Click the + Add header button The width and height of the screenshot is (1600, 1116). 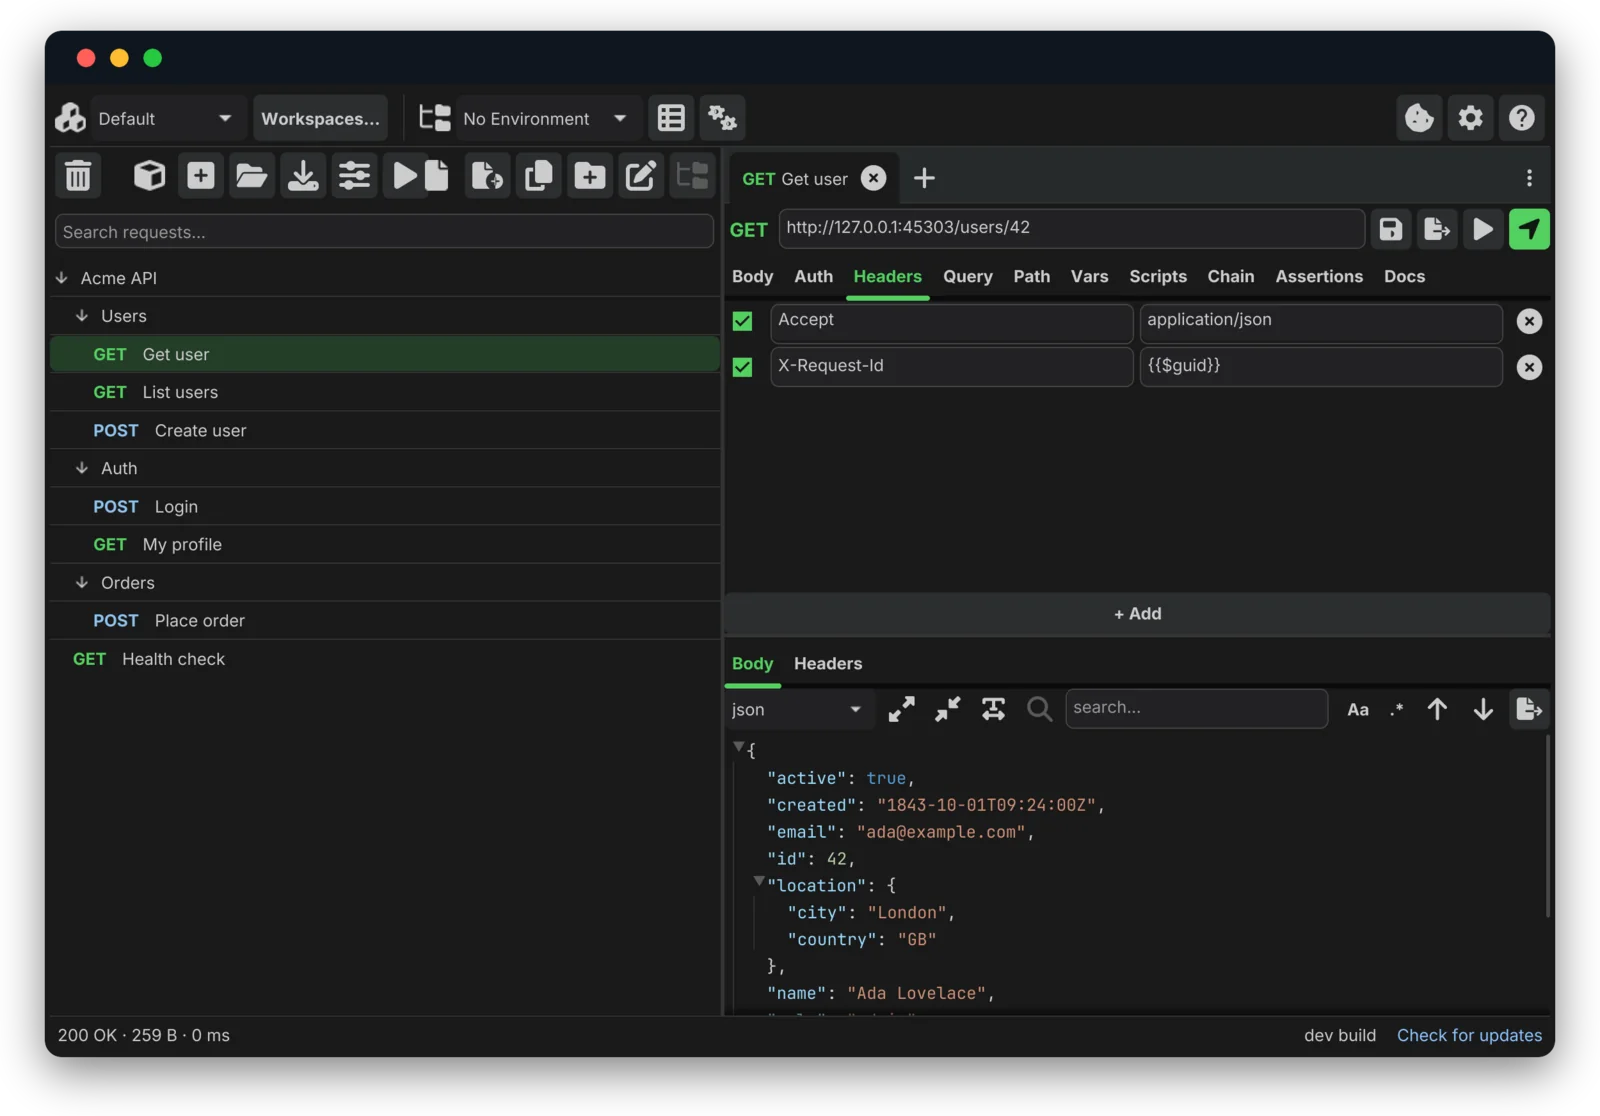point(1137,614)
